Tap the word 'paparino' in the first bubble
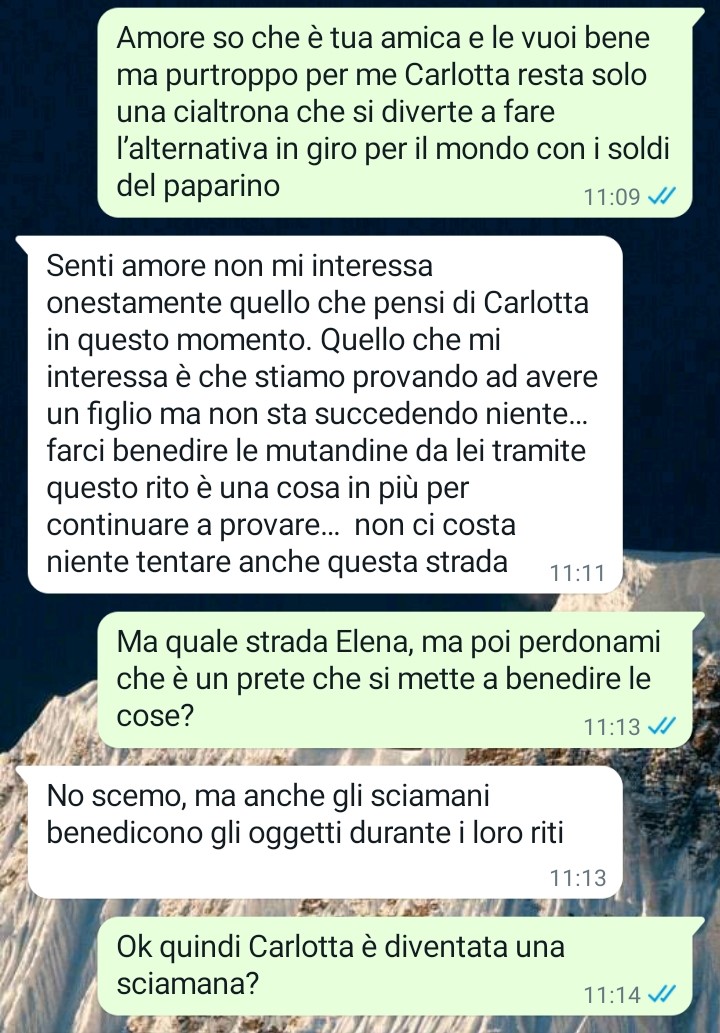Viewport: 720px width, 1033px height. click(x=221, y=187)
